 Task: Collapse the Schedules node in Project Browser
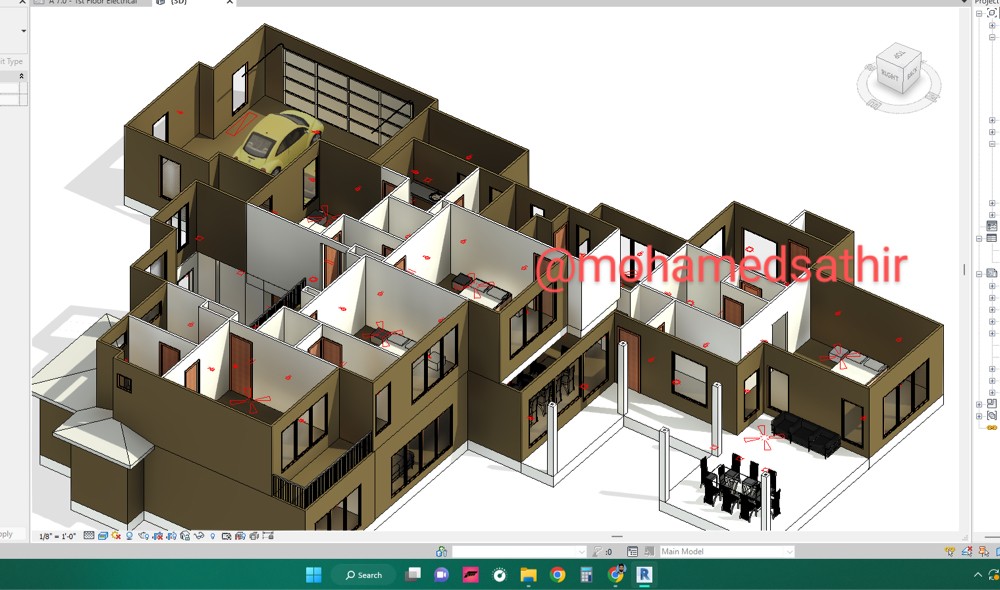click(979, 239)
